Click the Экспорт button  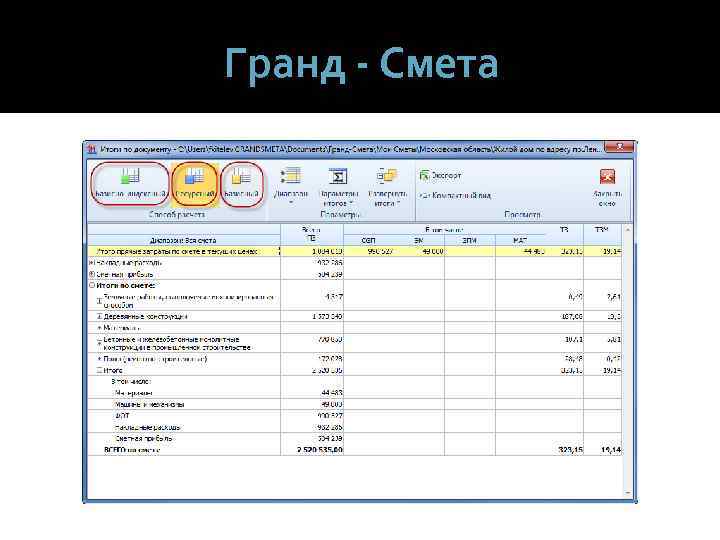pos(441,175)
